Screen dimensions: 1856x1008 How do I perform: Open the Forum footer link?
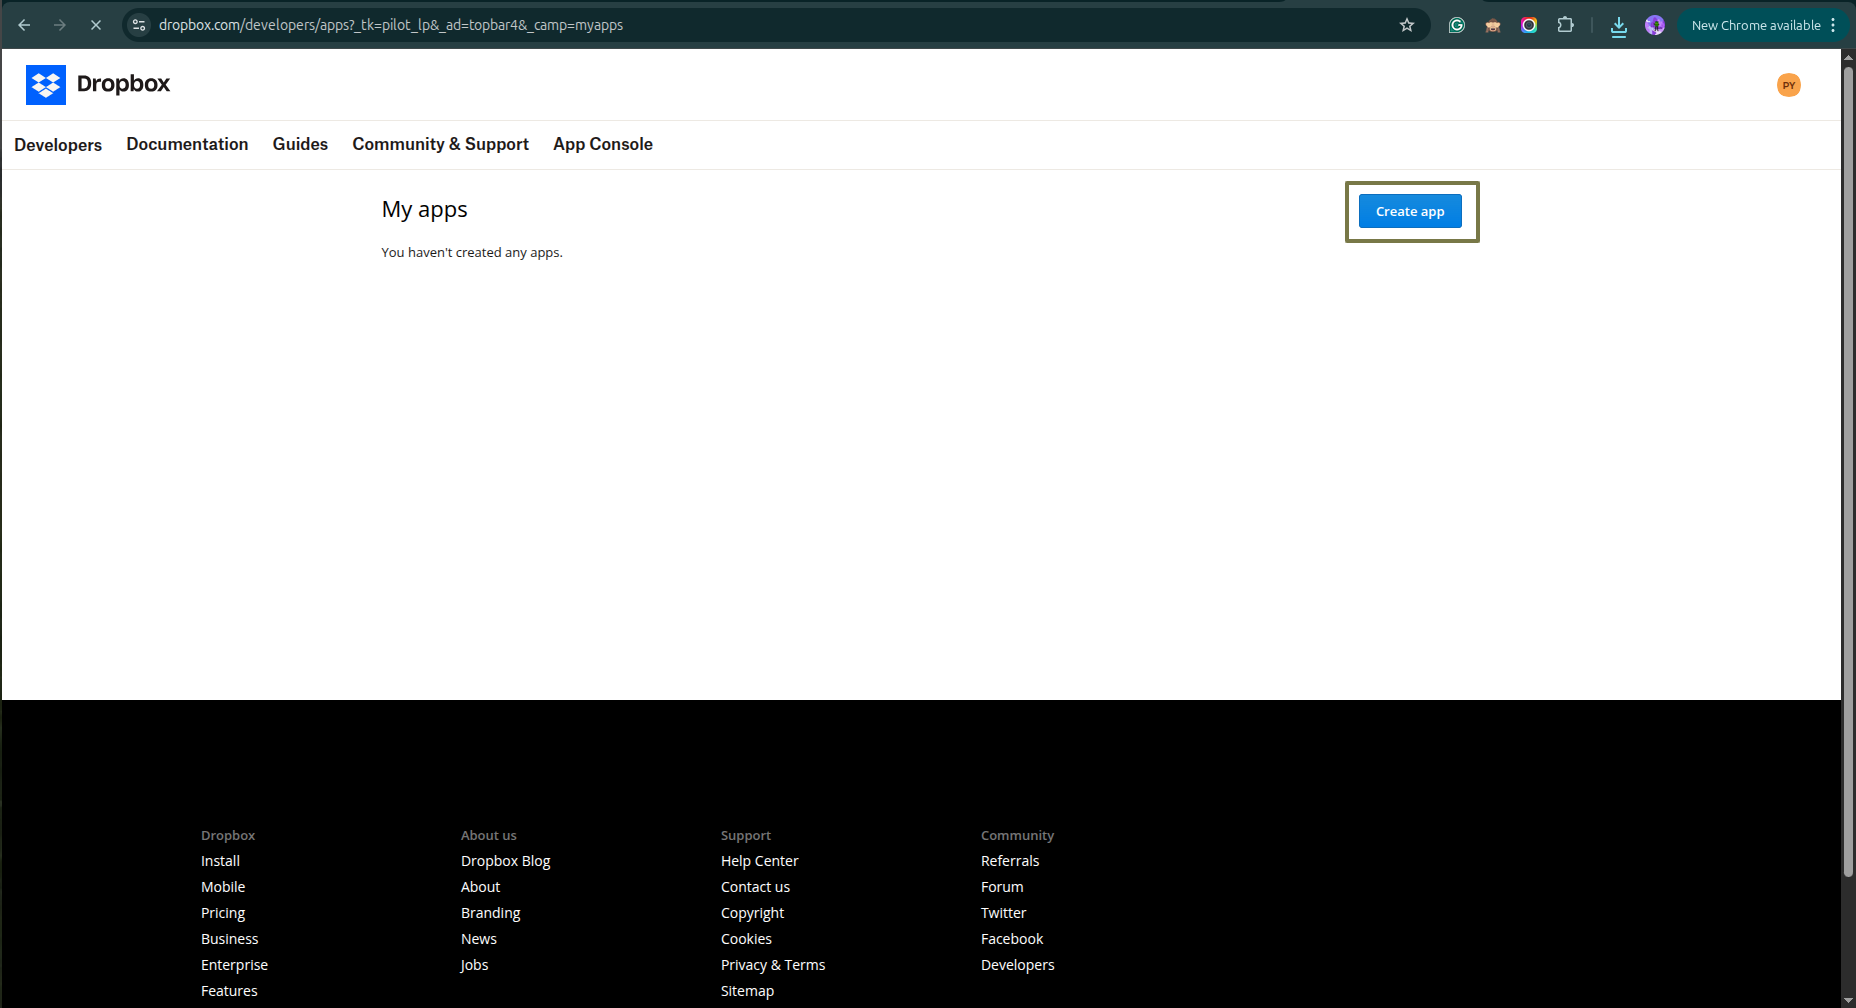click(1002, 887)
